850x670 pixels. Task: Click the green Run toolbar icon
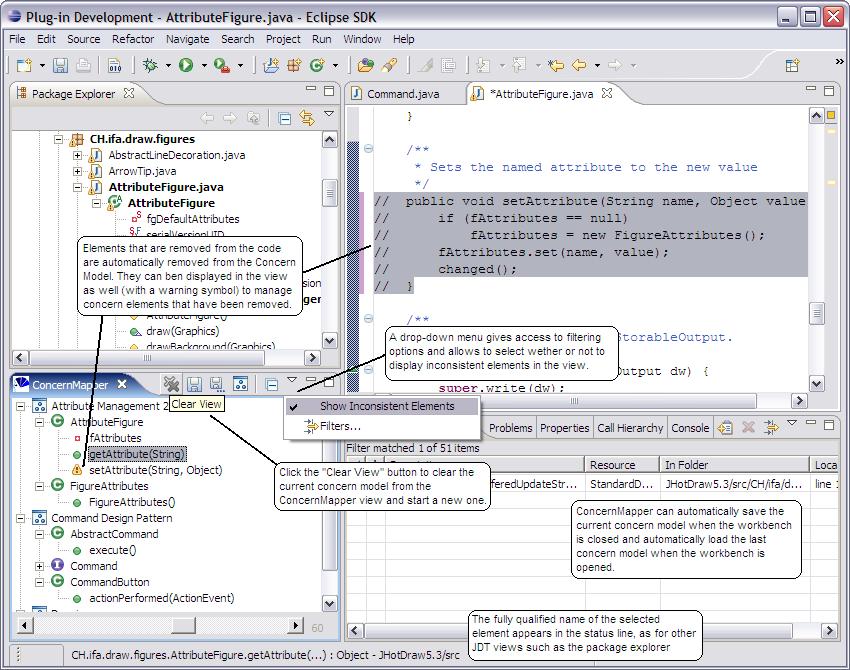[x=186, y=66]
